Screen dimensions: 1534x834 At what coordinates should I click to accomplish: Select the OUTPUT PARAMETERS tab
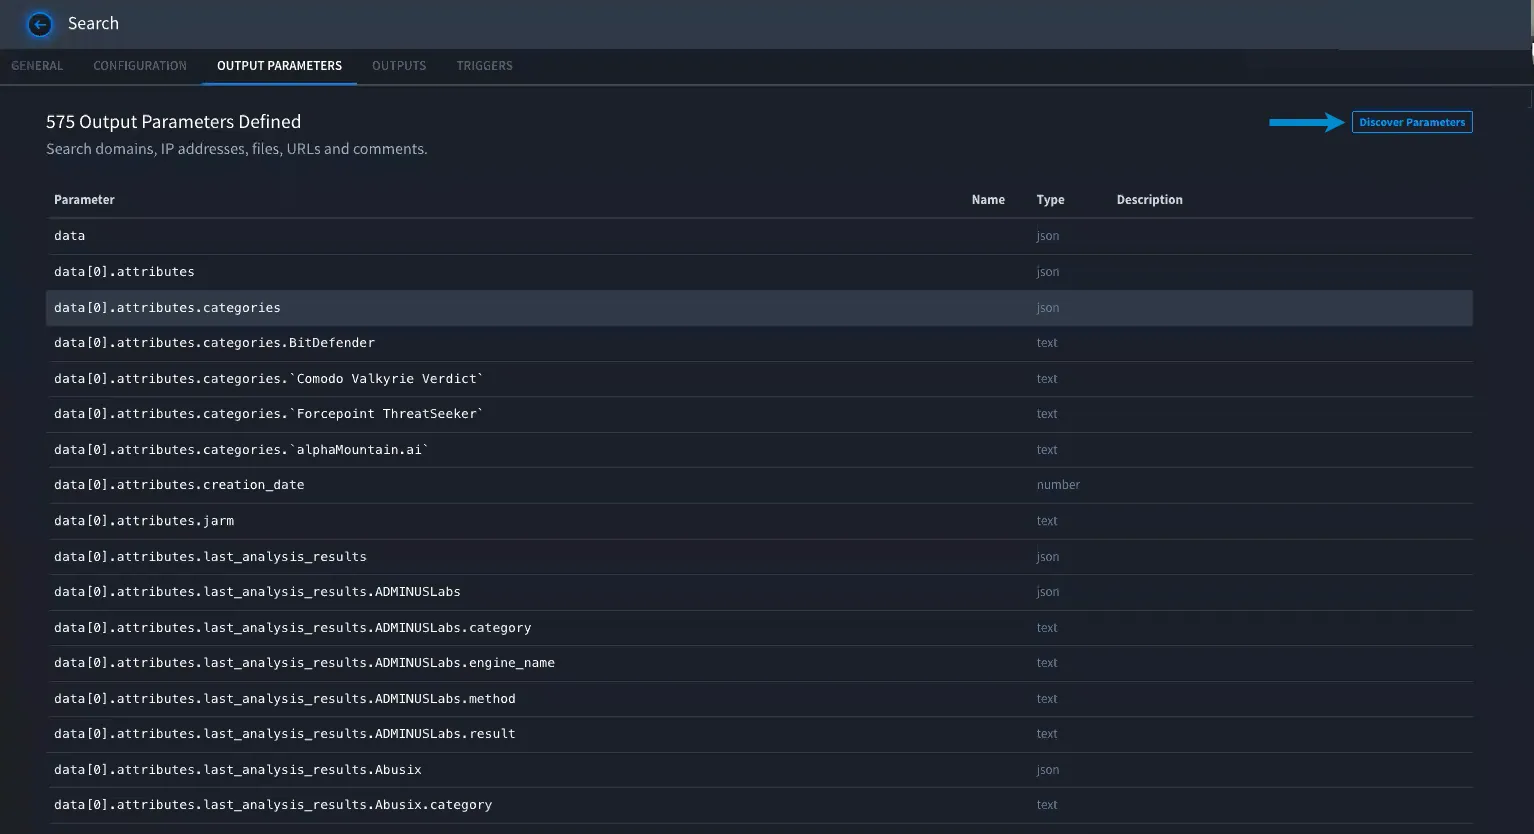tap(279, 66)
